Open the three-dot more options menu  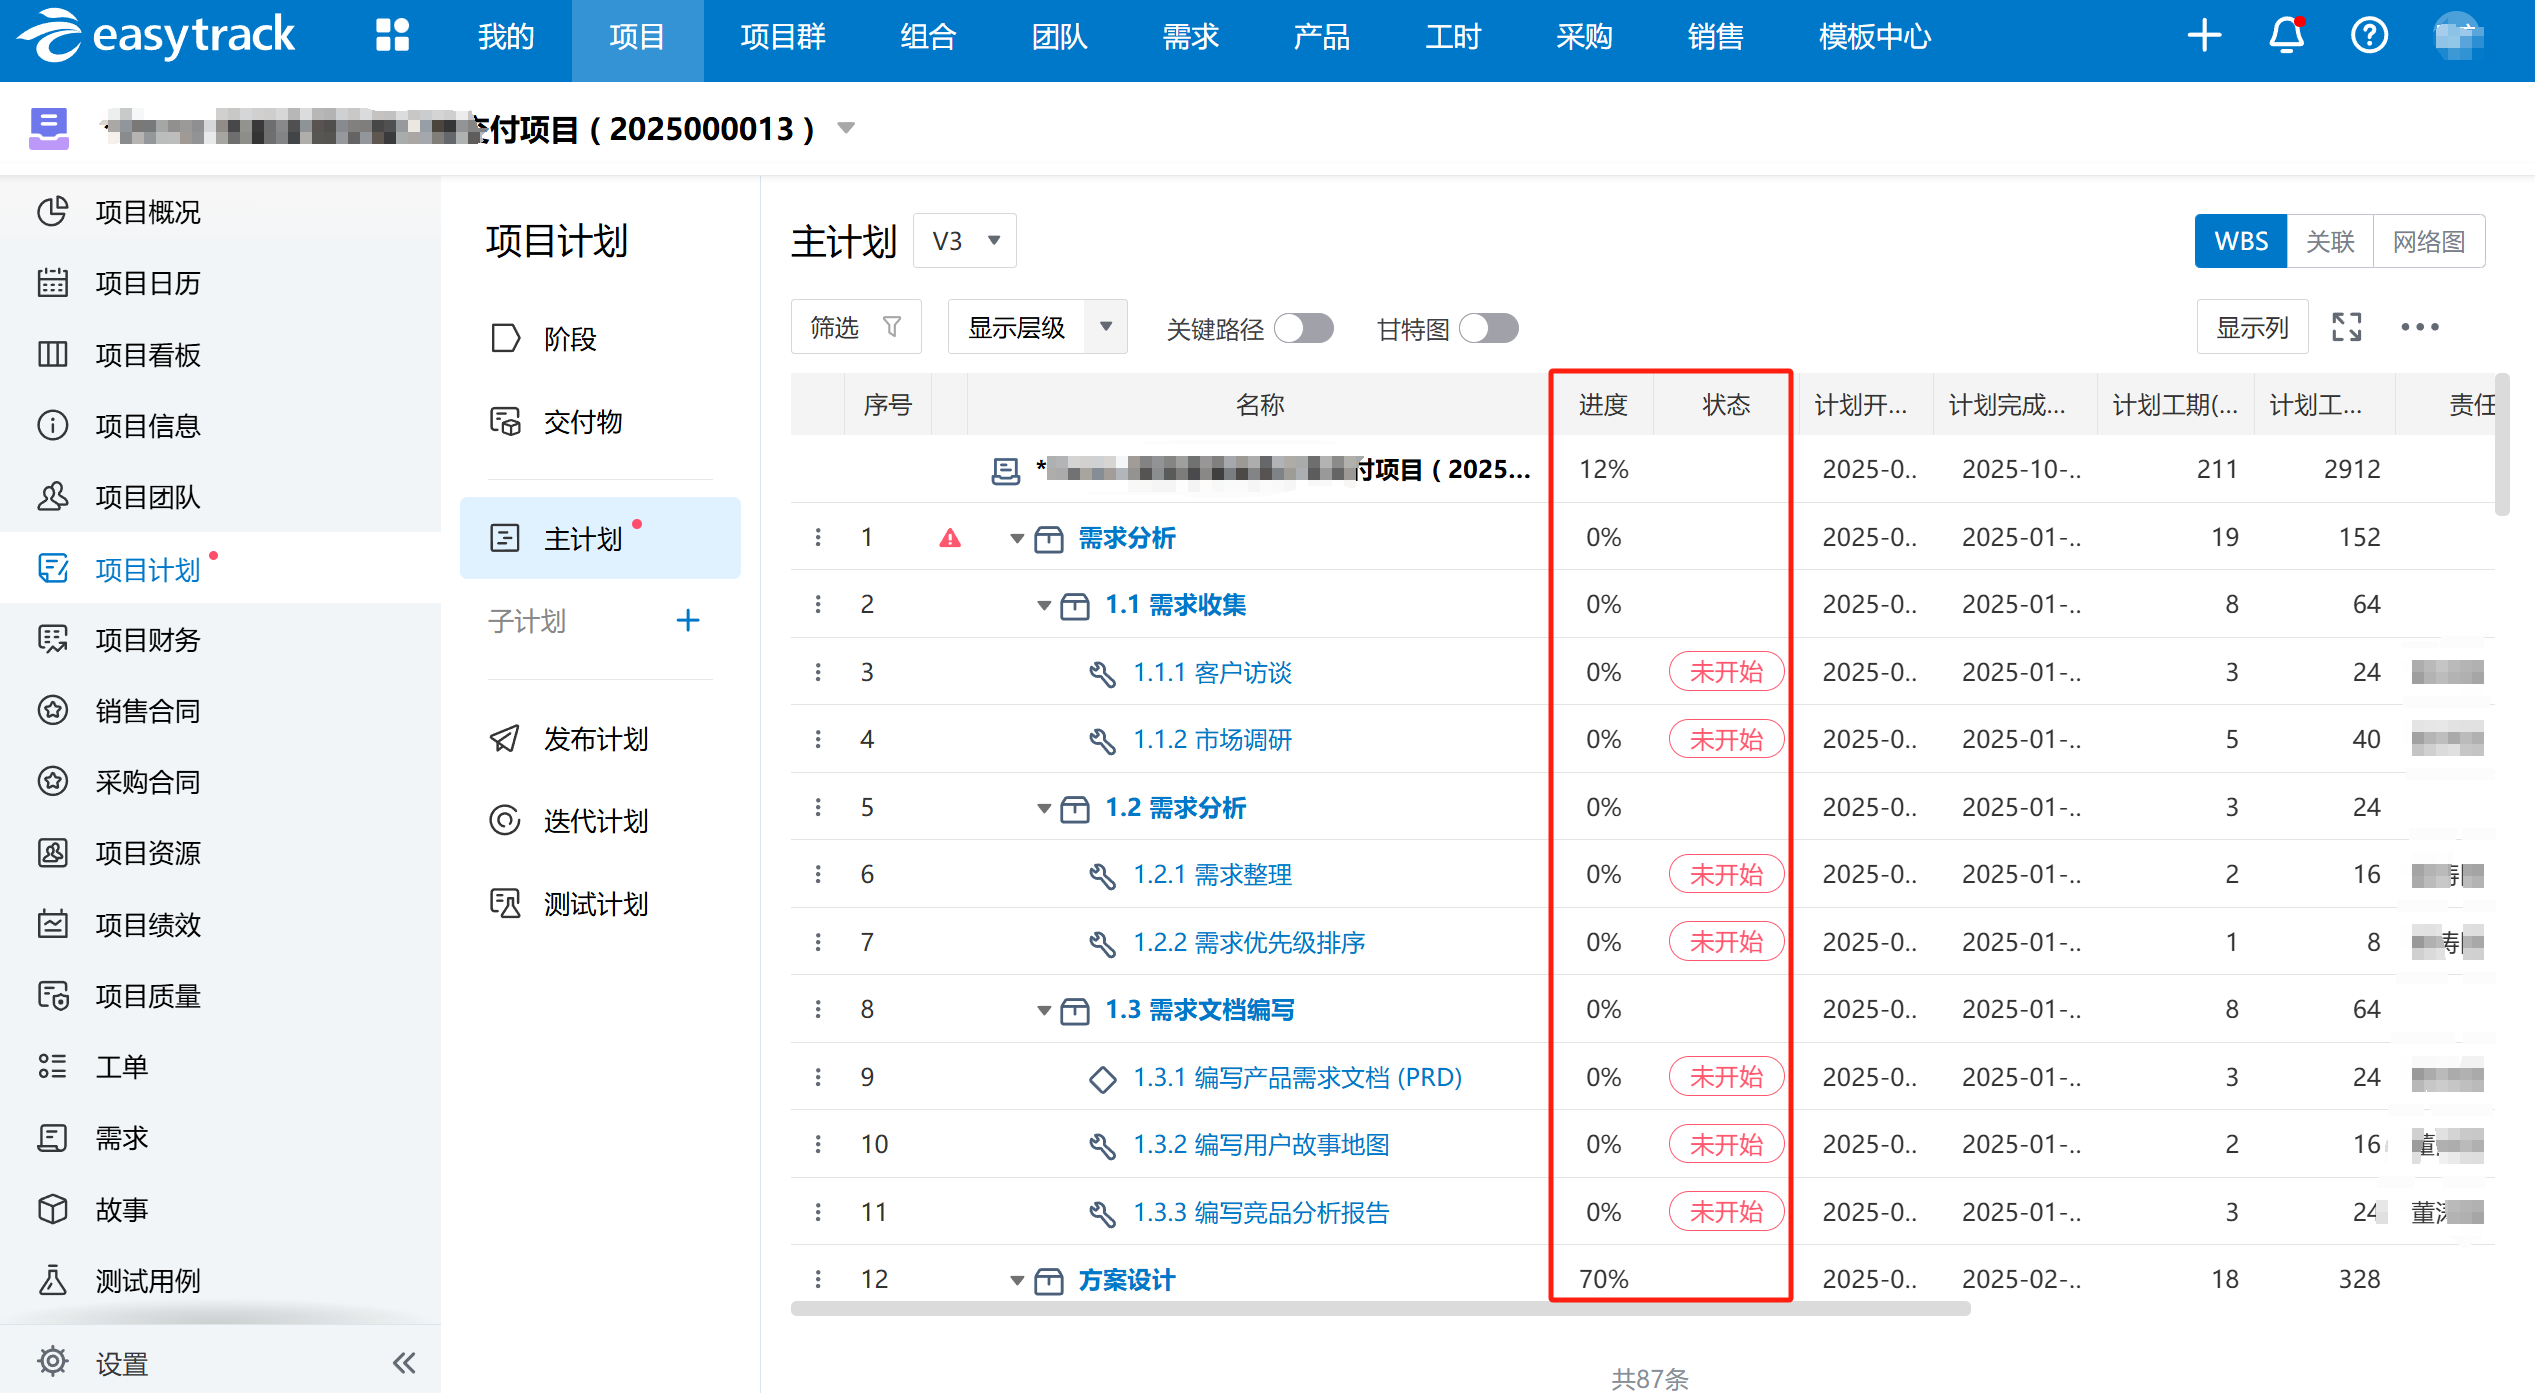tap(2419, 327)
